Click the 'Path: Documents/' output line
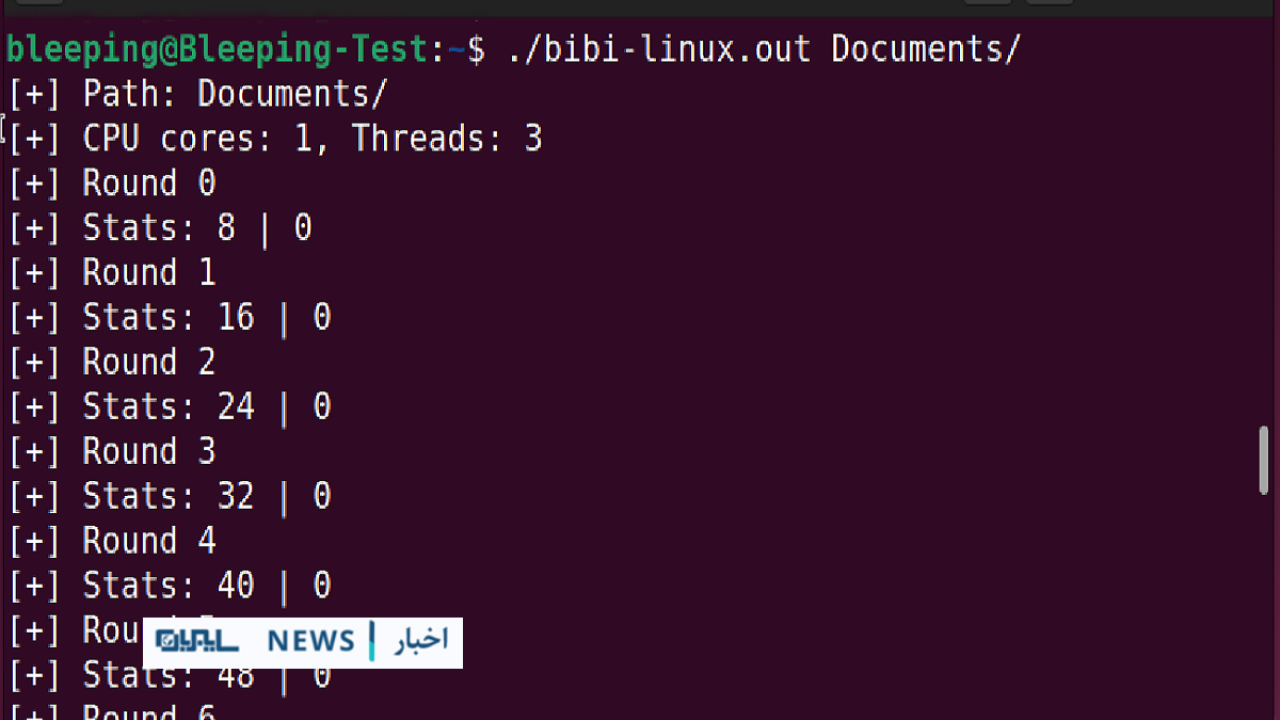The height and width of the screenshot is (720, 1280). click(x=197, y=94)
